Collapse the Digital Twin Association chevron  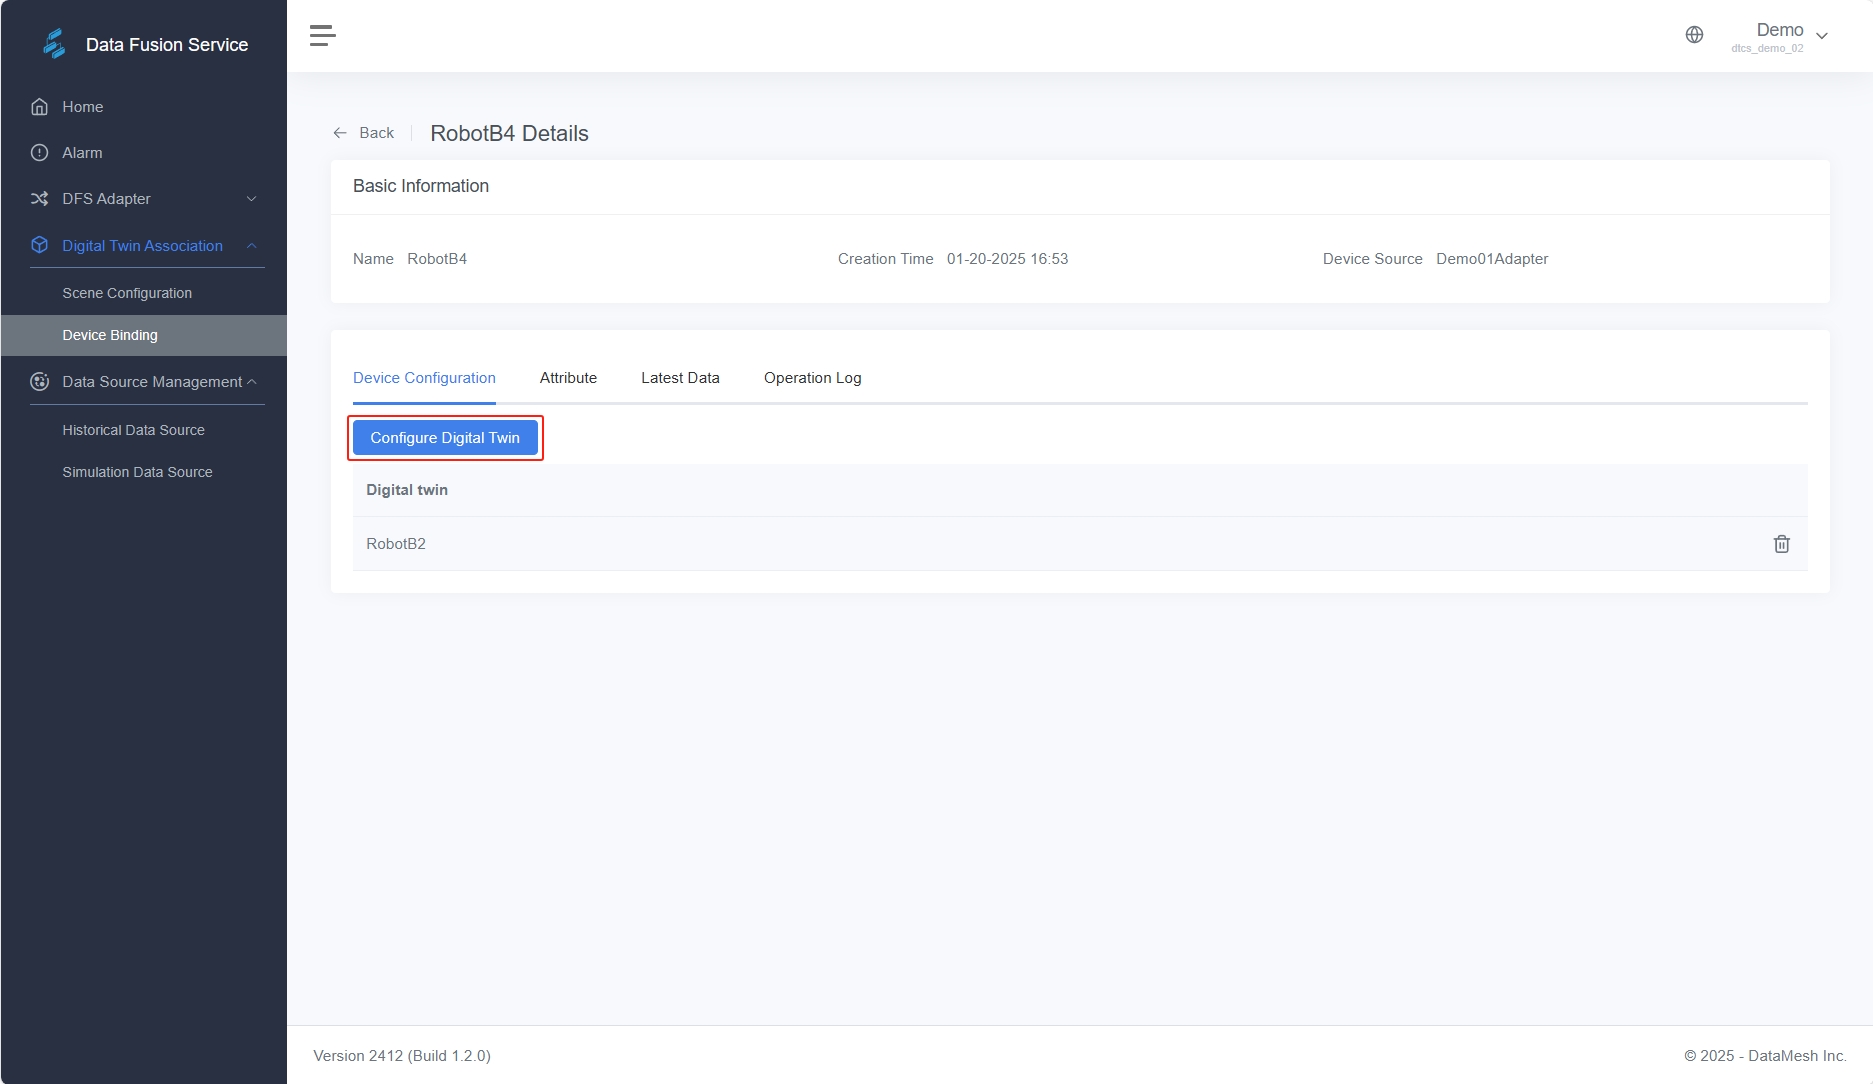pos(252,246)
